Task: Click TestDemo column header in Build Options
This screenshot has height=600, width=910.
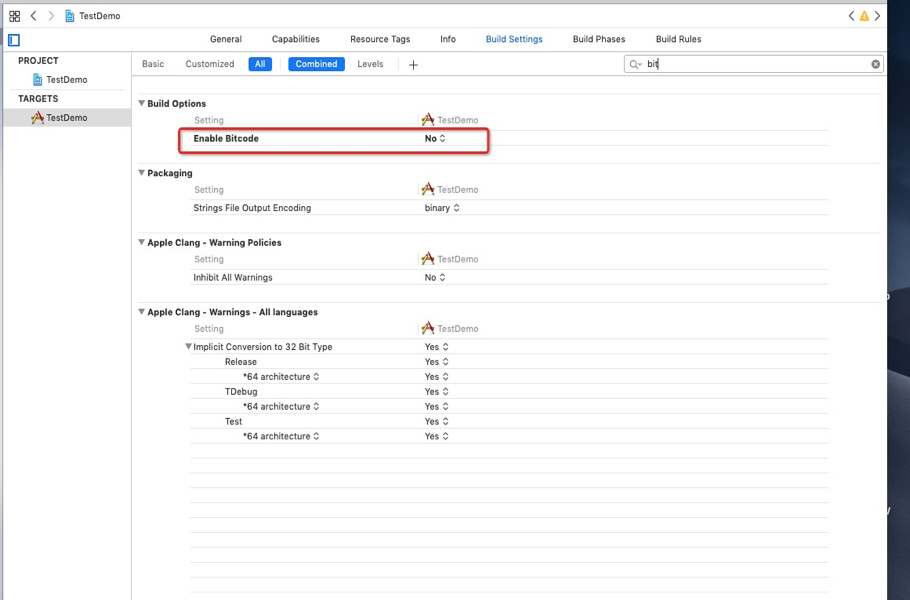Action: coord(450,120)
